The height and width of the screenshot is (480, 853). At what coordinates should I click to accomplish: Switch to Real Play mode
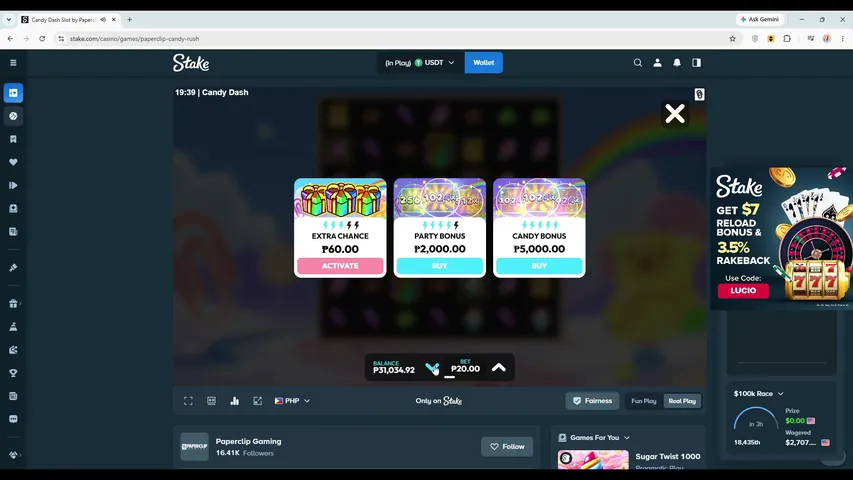[x=682, y=401]
